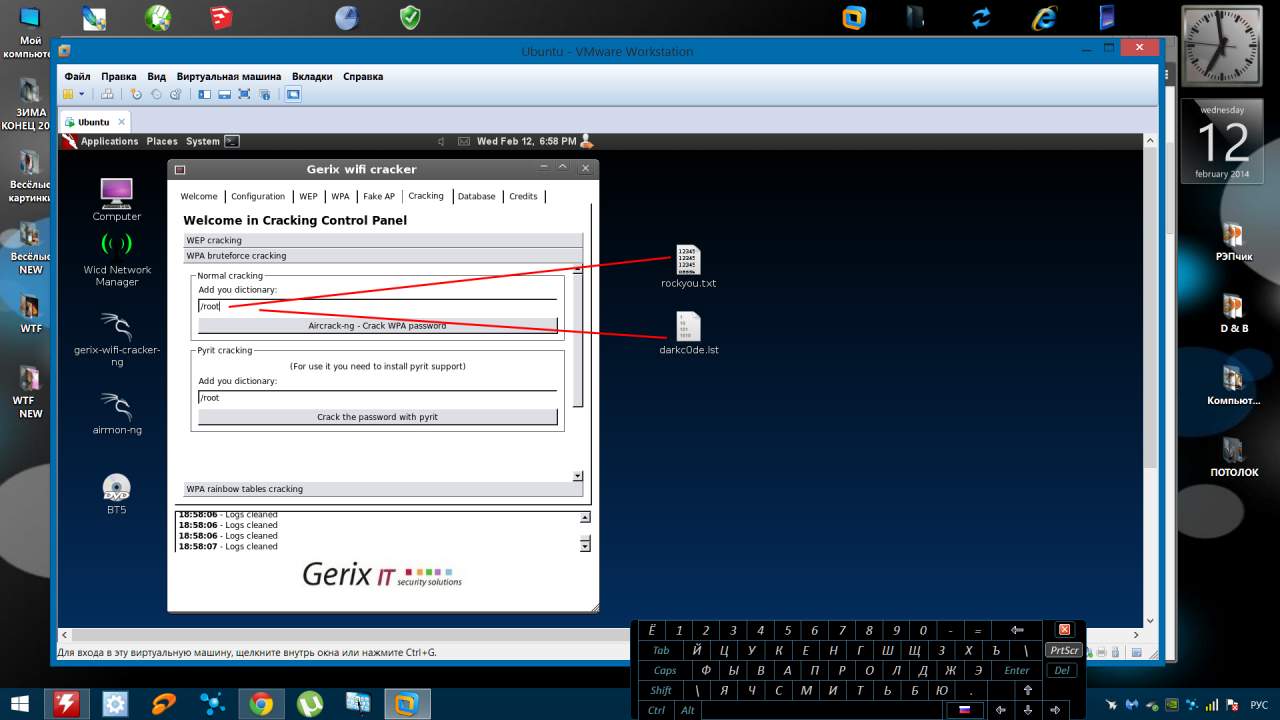Open the terminal launcher in GNOME panel
Viewport: 1280px width, 720px height.
coord(232,141)
